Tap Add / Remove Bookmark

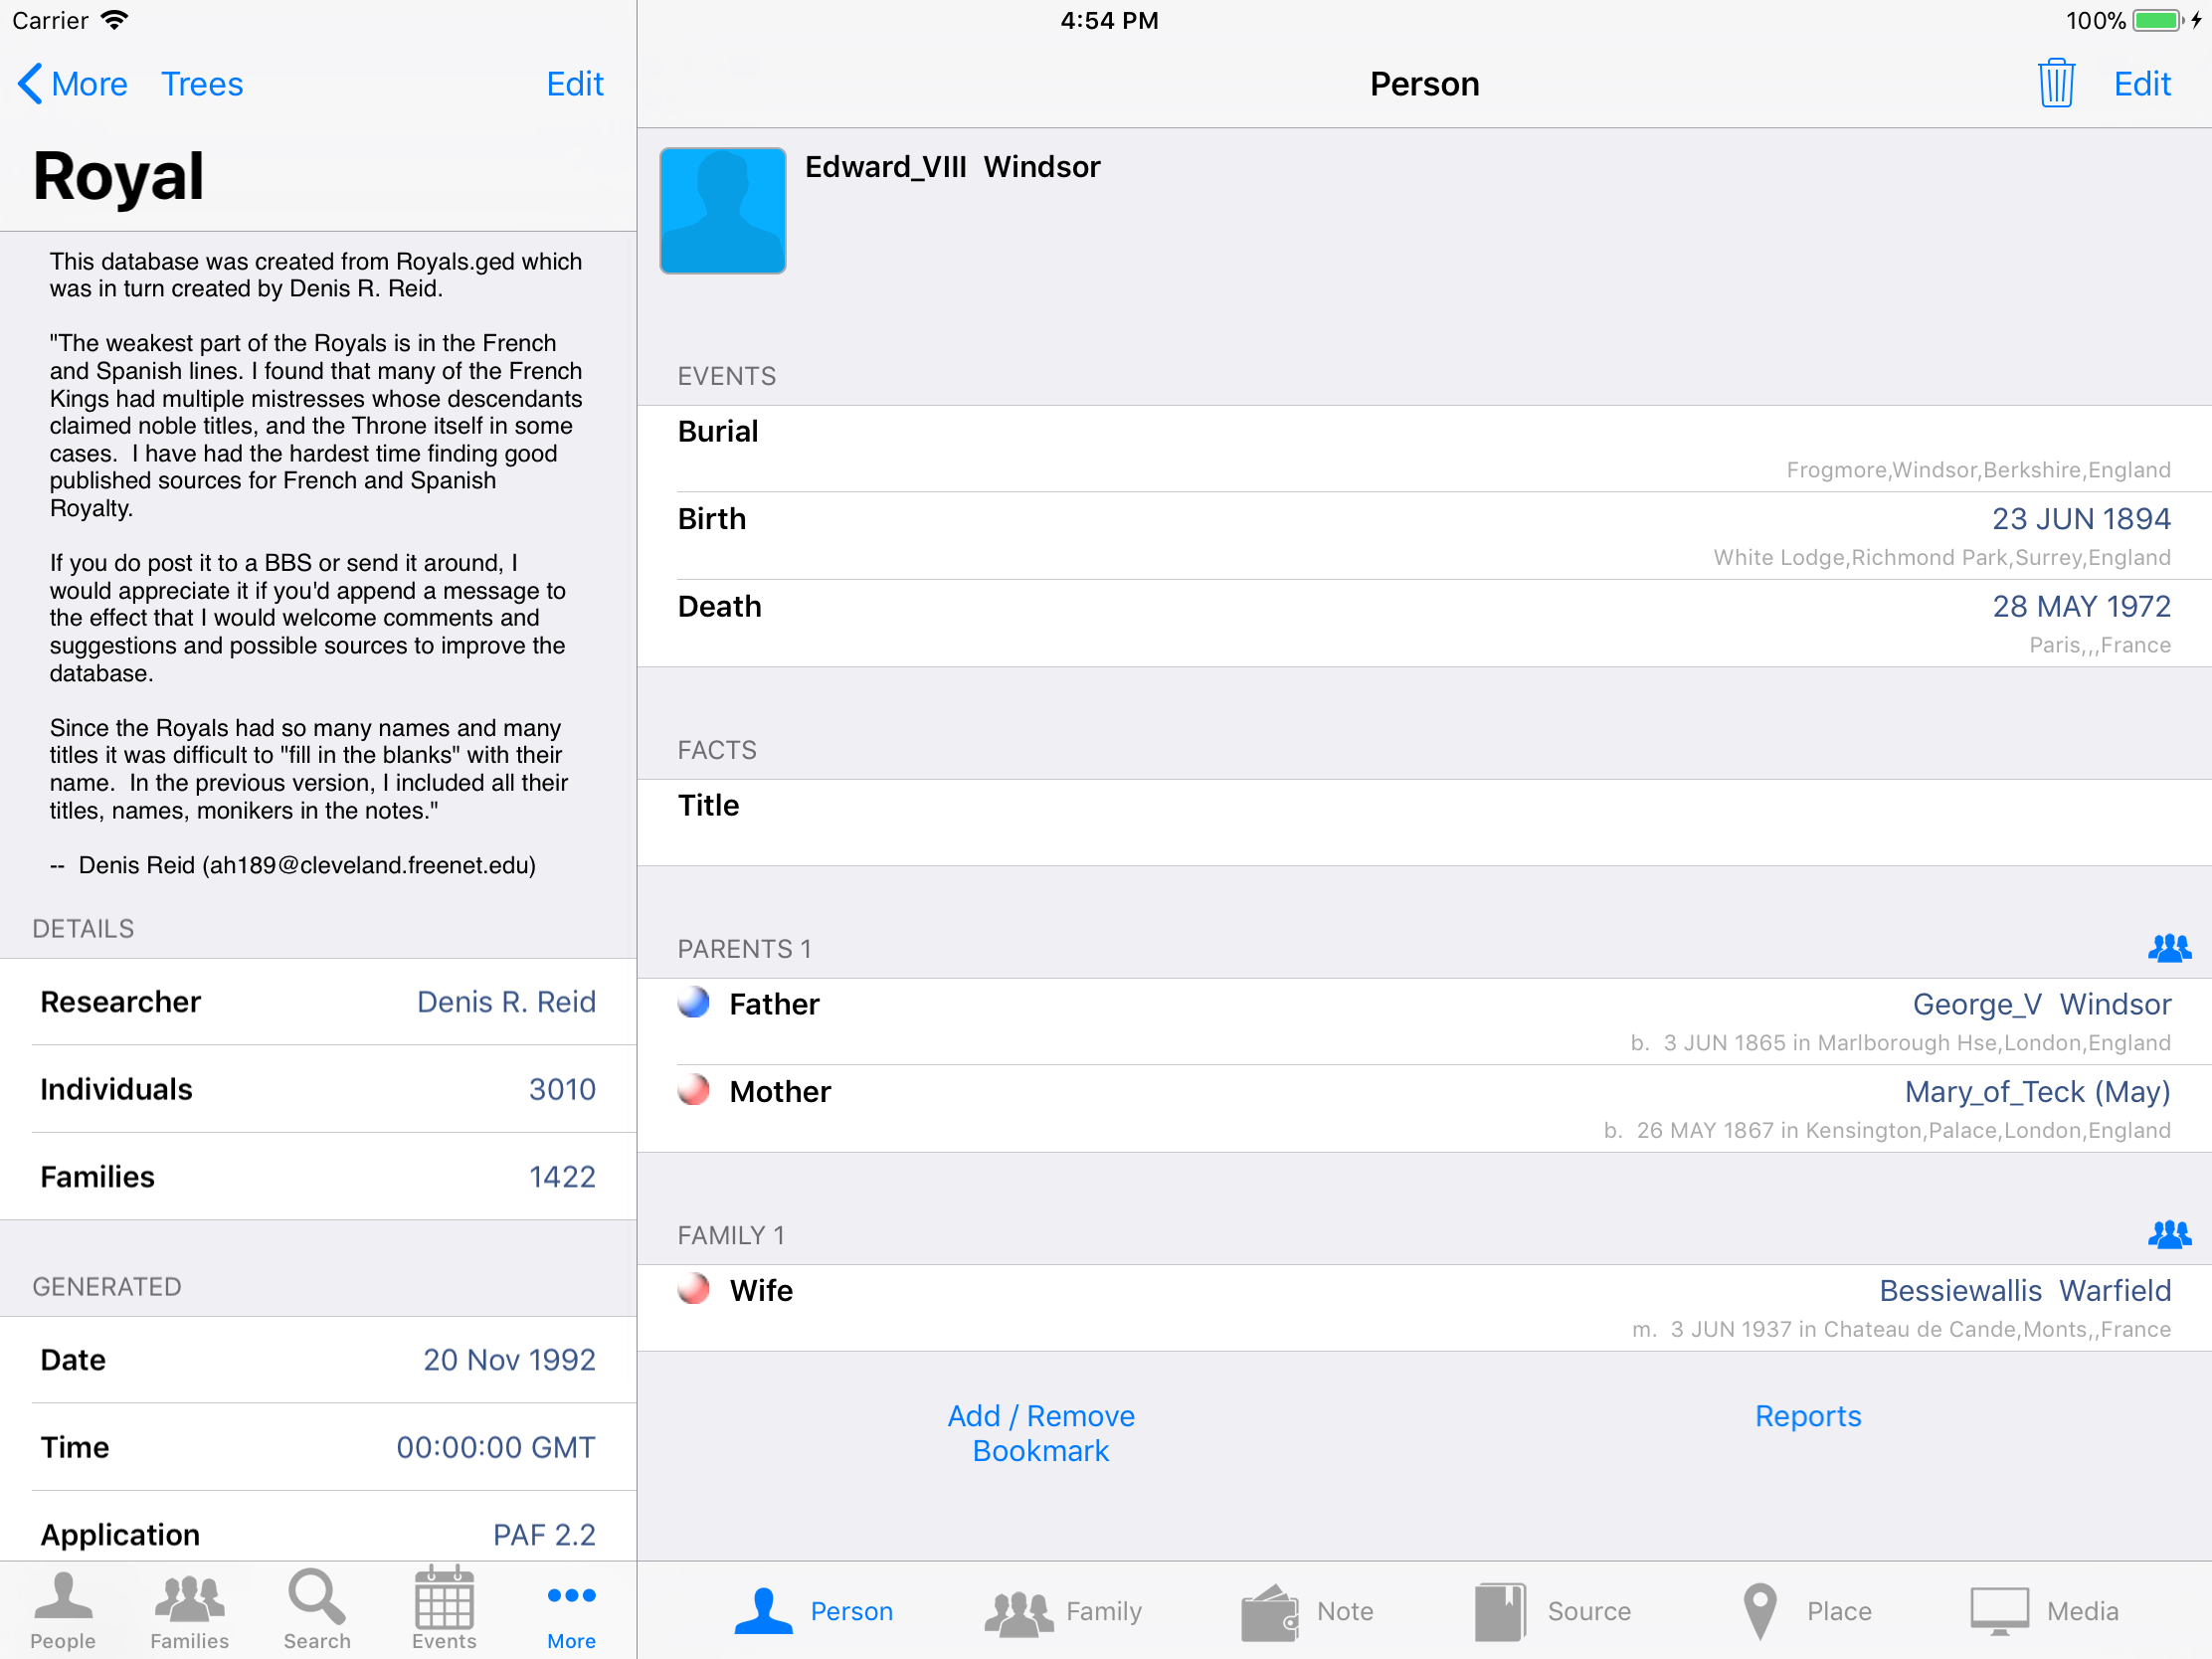pyautogui.click(x=1040, y=1432)
